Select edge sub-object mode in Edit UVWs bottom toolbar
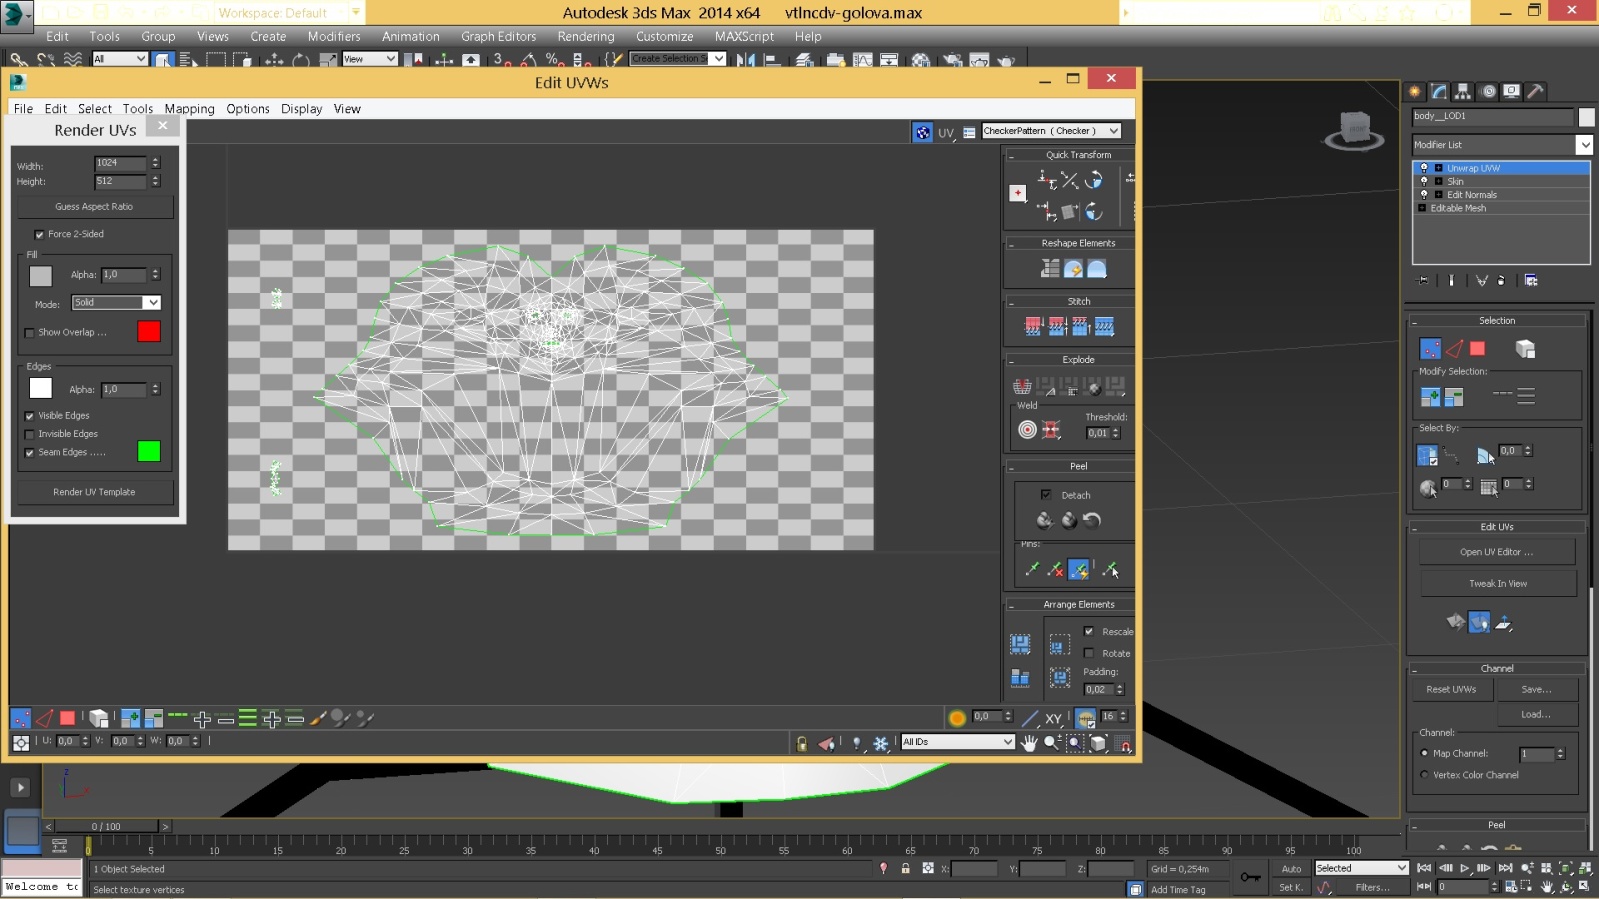Viewport: 1599px width, 899px height. pos(44,718)
